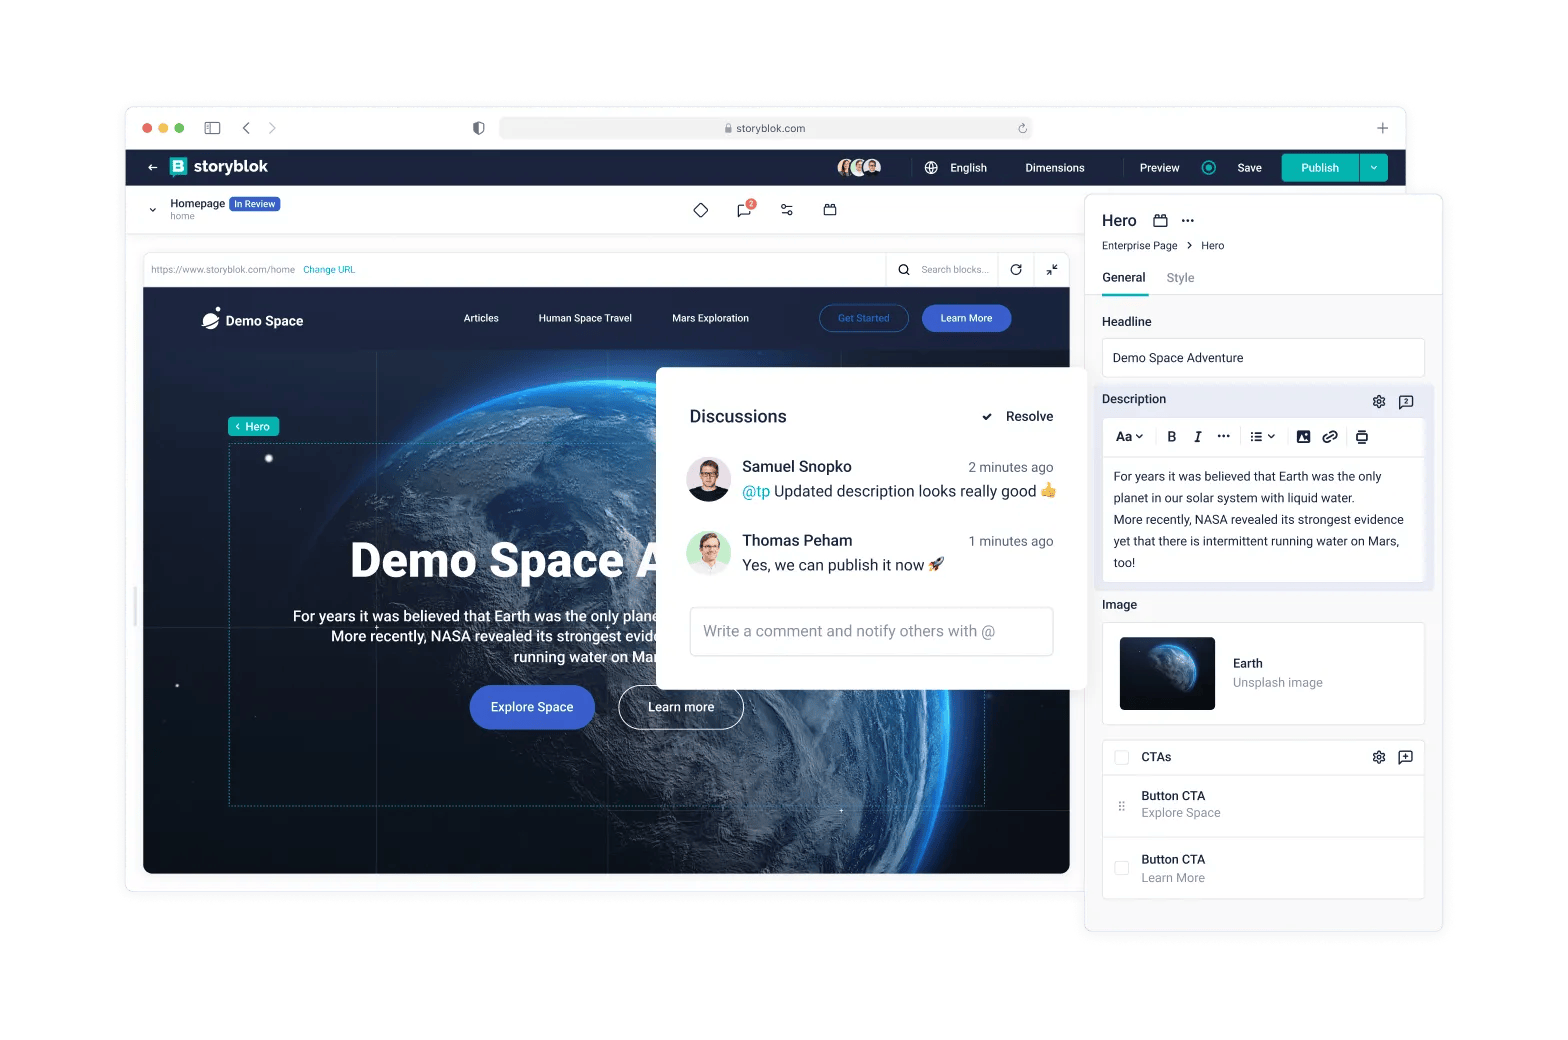Toggle bold formatting in Description editor
The width and height of the screenshot is (1568, 1040).
(1172, 437)
